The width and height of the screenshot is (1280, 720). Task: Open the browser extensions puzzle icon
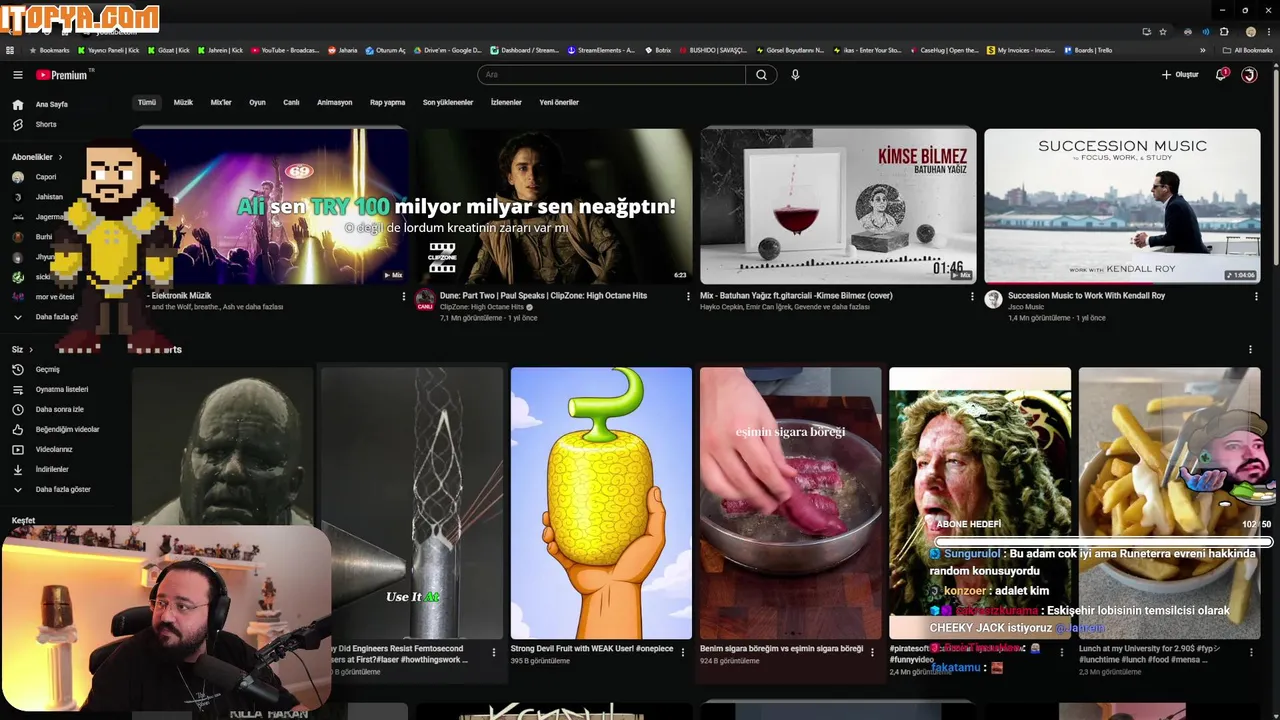[x=1224, y=32]
